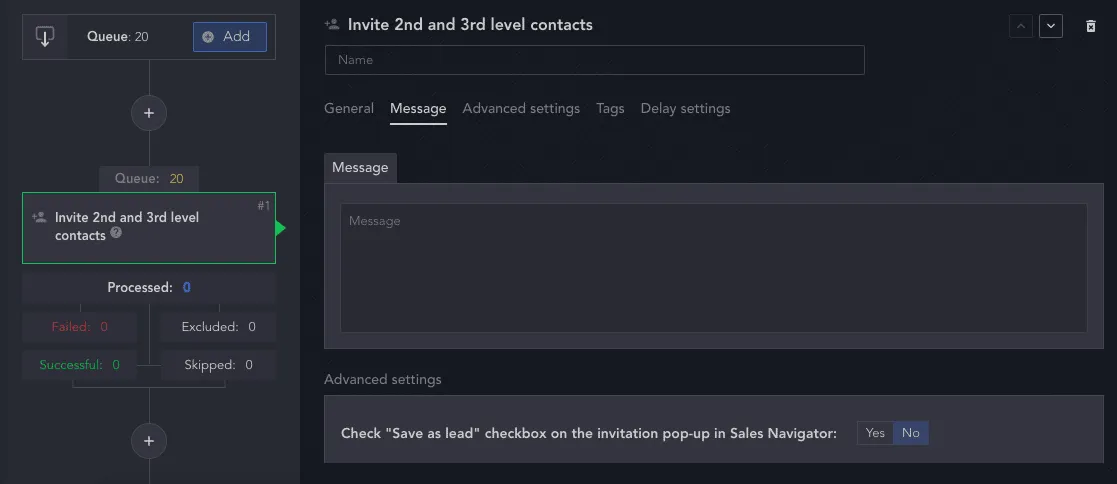Click the lower plus add-step circle
Image resolution: width=1117 pixels, height=484 pixels.
[x=149, y=441]
